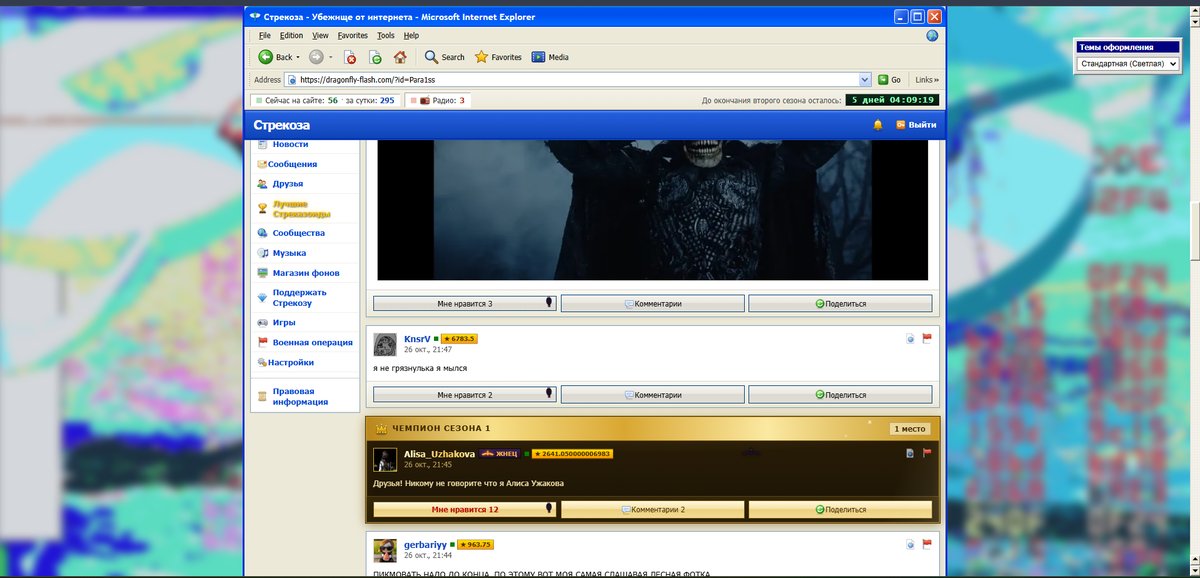
Task: Click 'Комментарии 2' on Alisa_Uzhakova's post
Action: tap(653, 509)
